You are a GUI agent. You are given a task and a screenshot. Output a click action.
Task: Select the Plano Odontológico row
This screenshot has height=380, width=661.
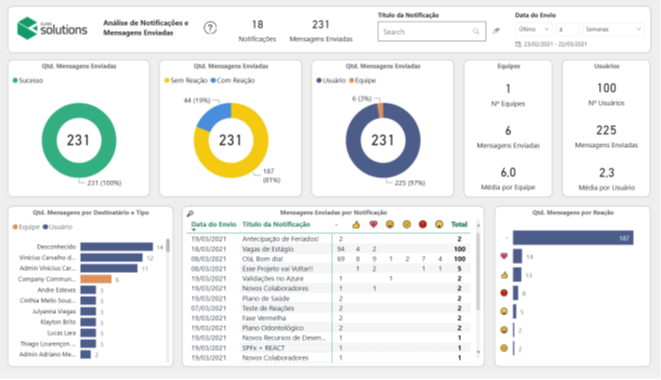tap(329, 328)
